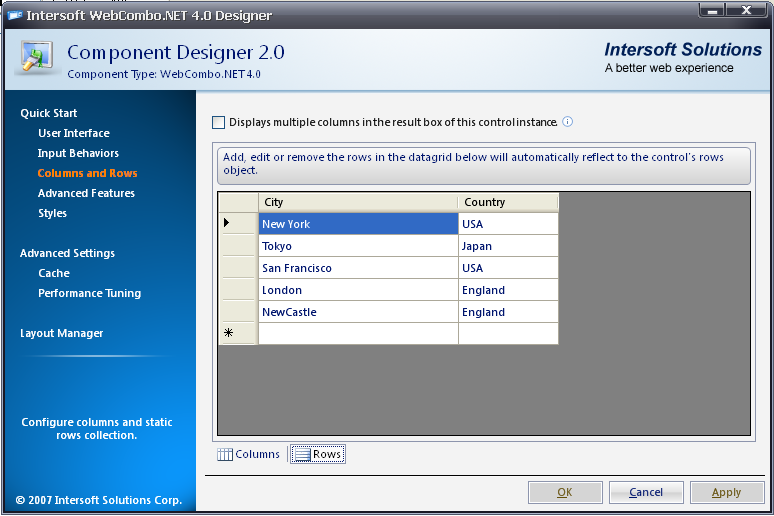Viewport: 774px width, 516px height.
Task: Click the Apply button
Action: (x=726, y=492)
